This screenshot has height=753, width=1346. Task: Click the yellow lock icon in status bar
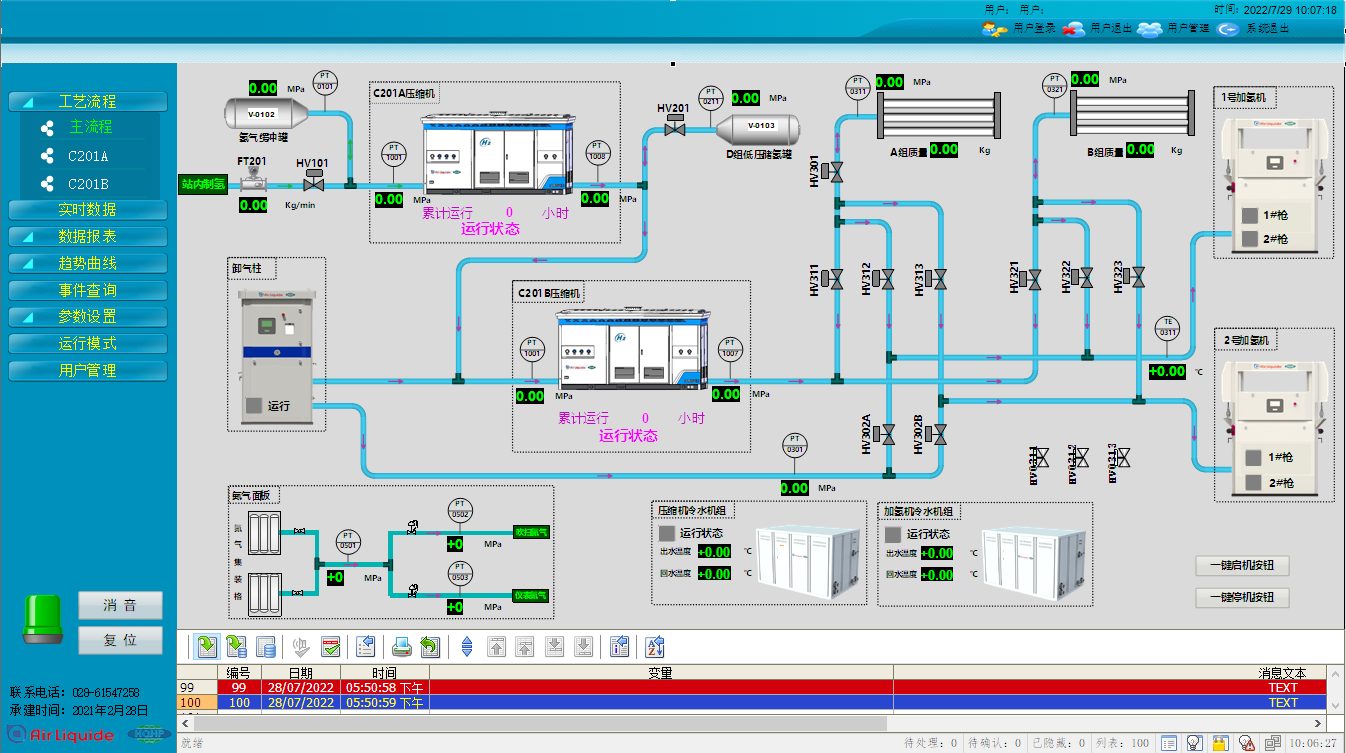[x=1220, y=743]
